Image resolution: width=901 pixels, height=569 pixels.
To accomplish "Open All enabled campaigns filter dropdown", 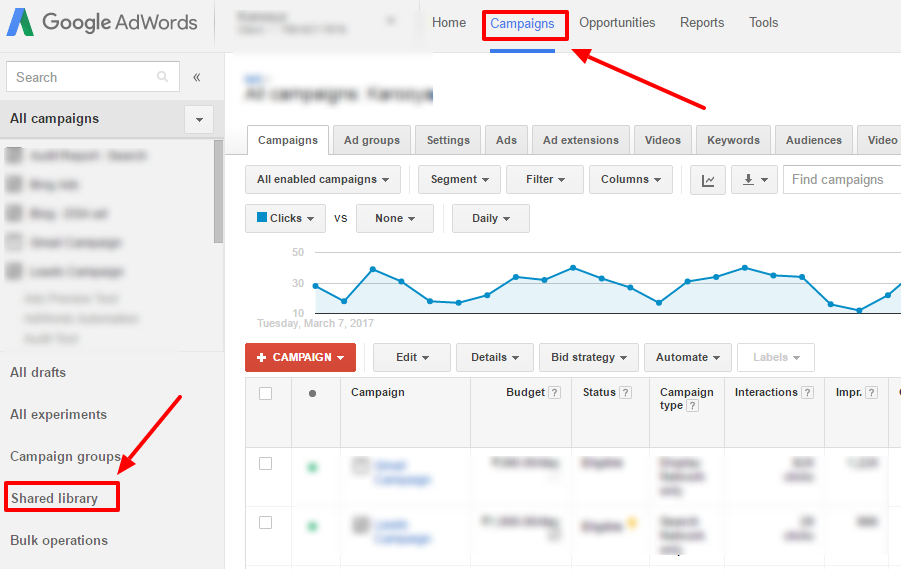I will (322, 180).
